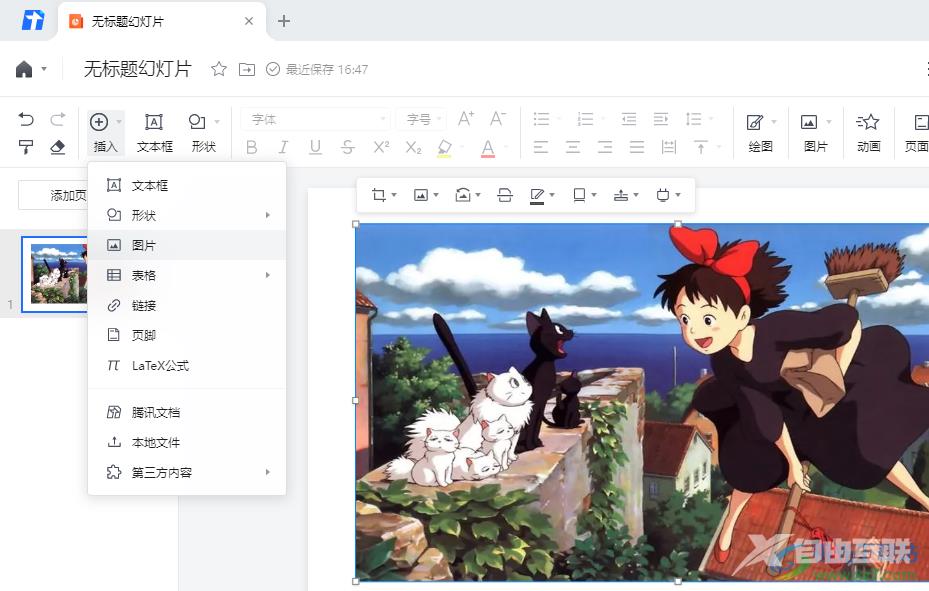Viewport: 929px width, 591px height.
Task: Open the 字号 font size dropdown
Action: coord(421,119)
